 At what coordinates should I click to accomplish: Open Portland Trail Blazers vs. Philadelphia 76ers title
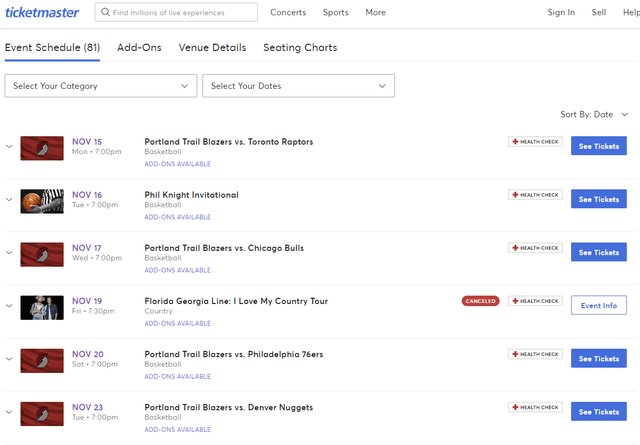pos(233,354)
